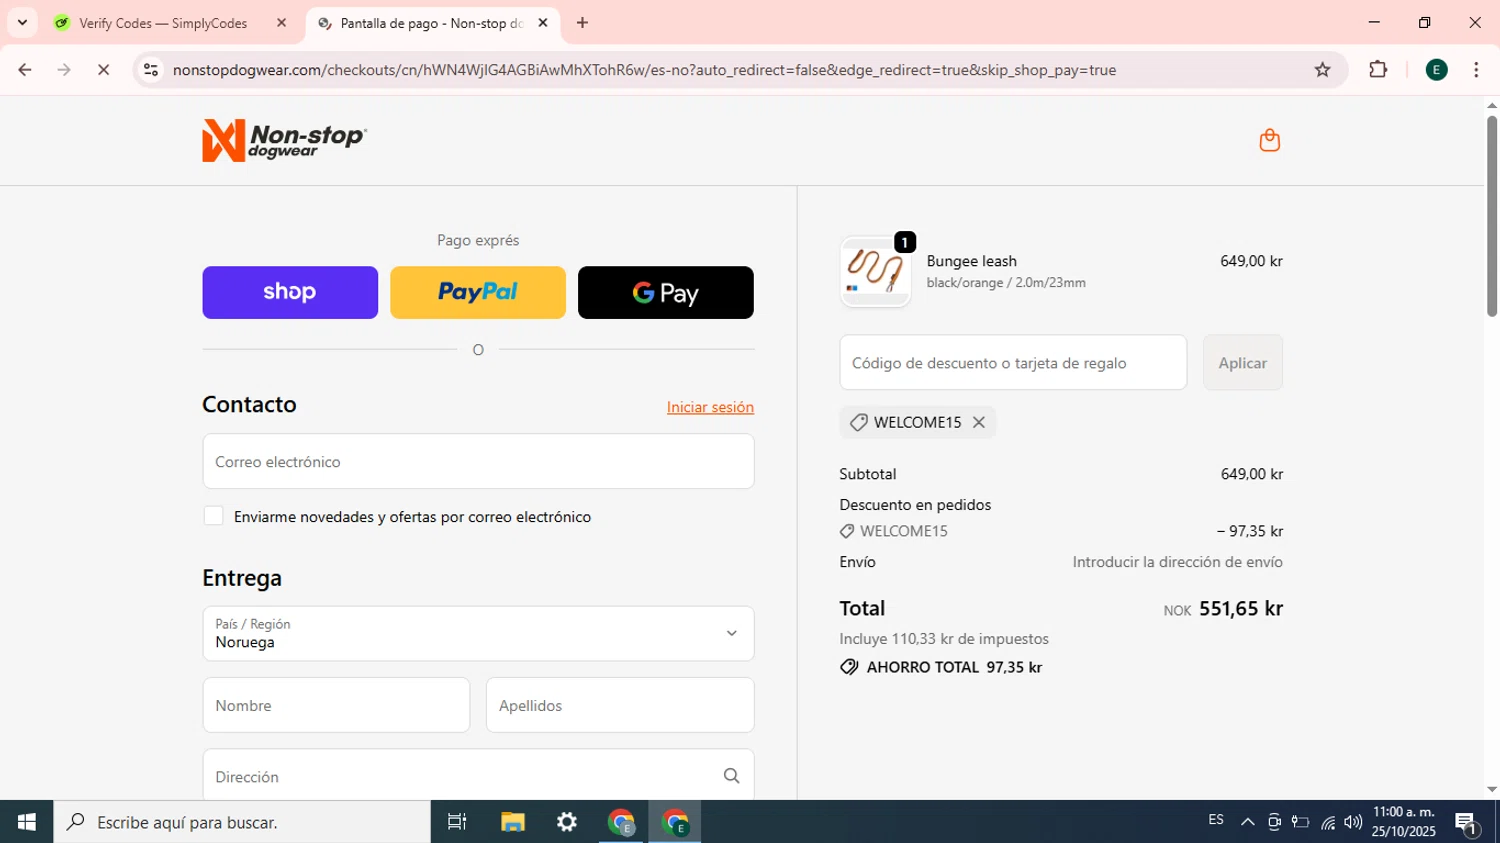
Task: Click the Iniciar sesión link
Action: pos(710,407)
